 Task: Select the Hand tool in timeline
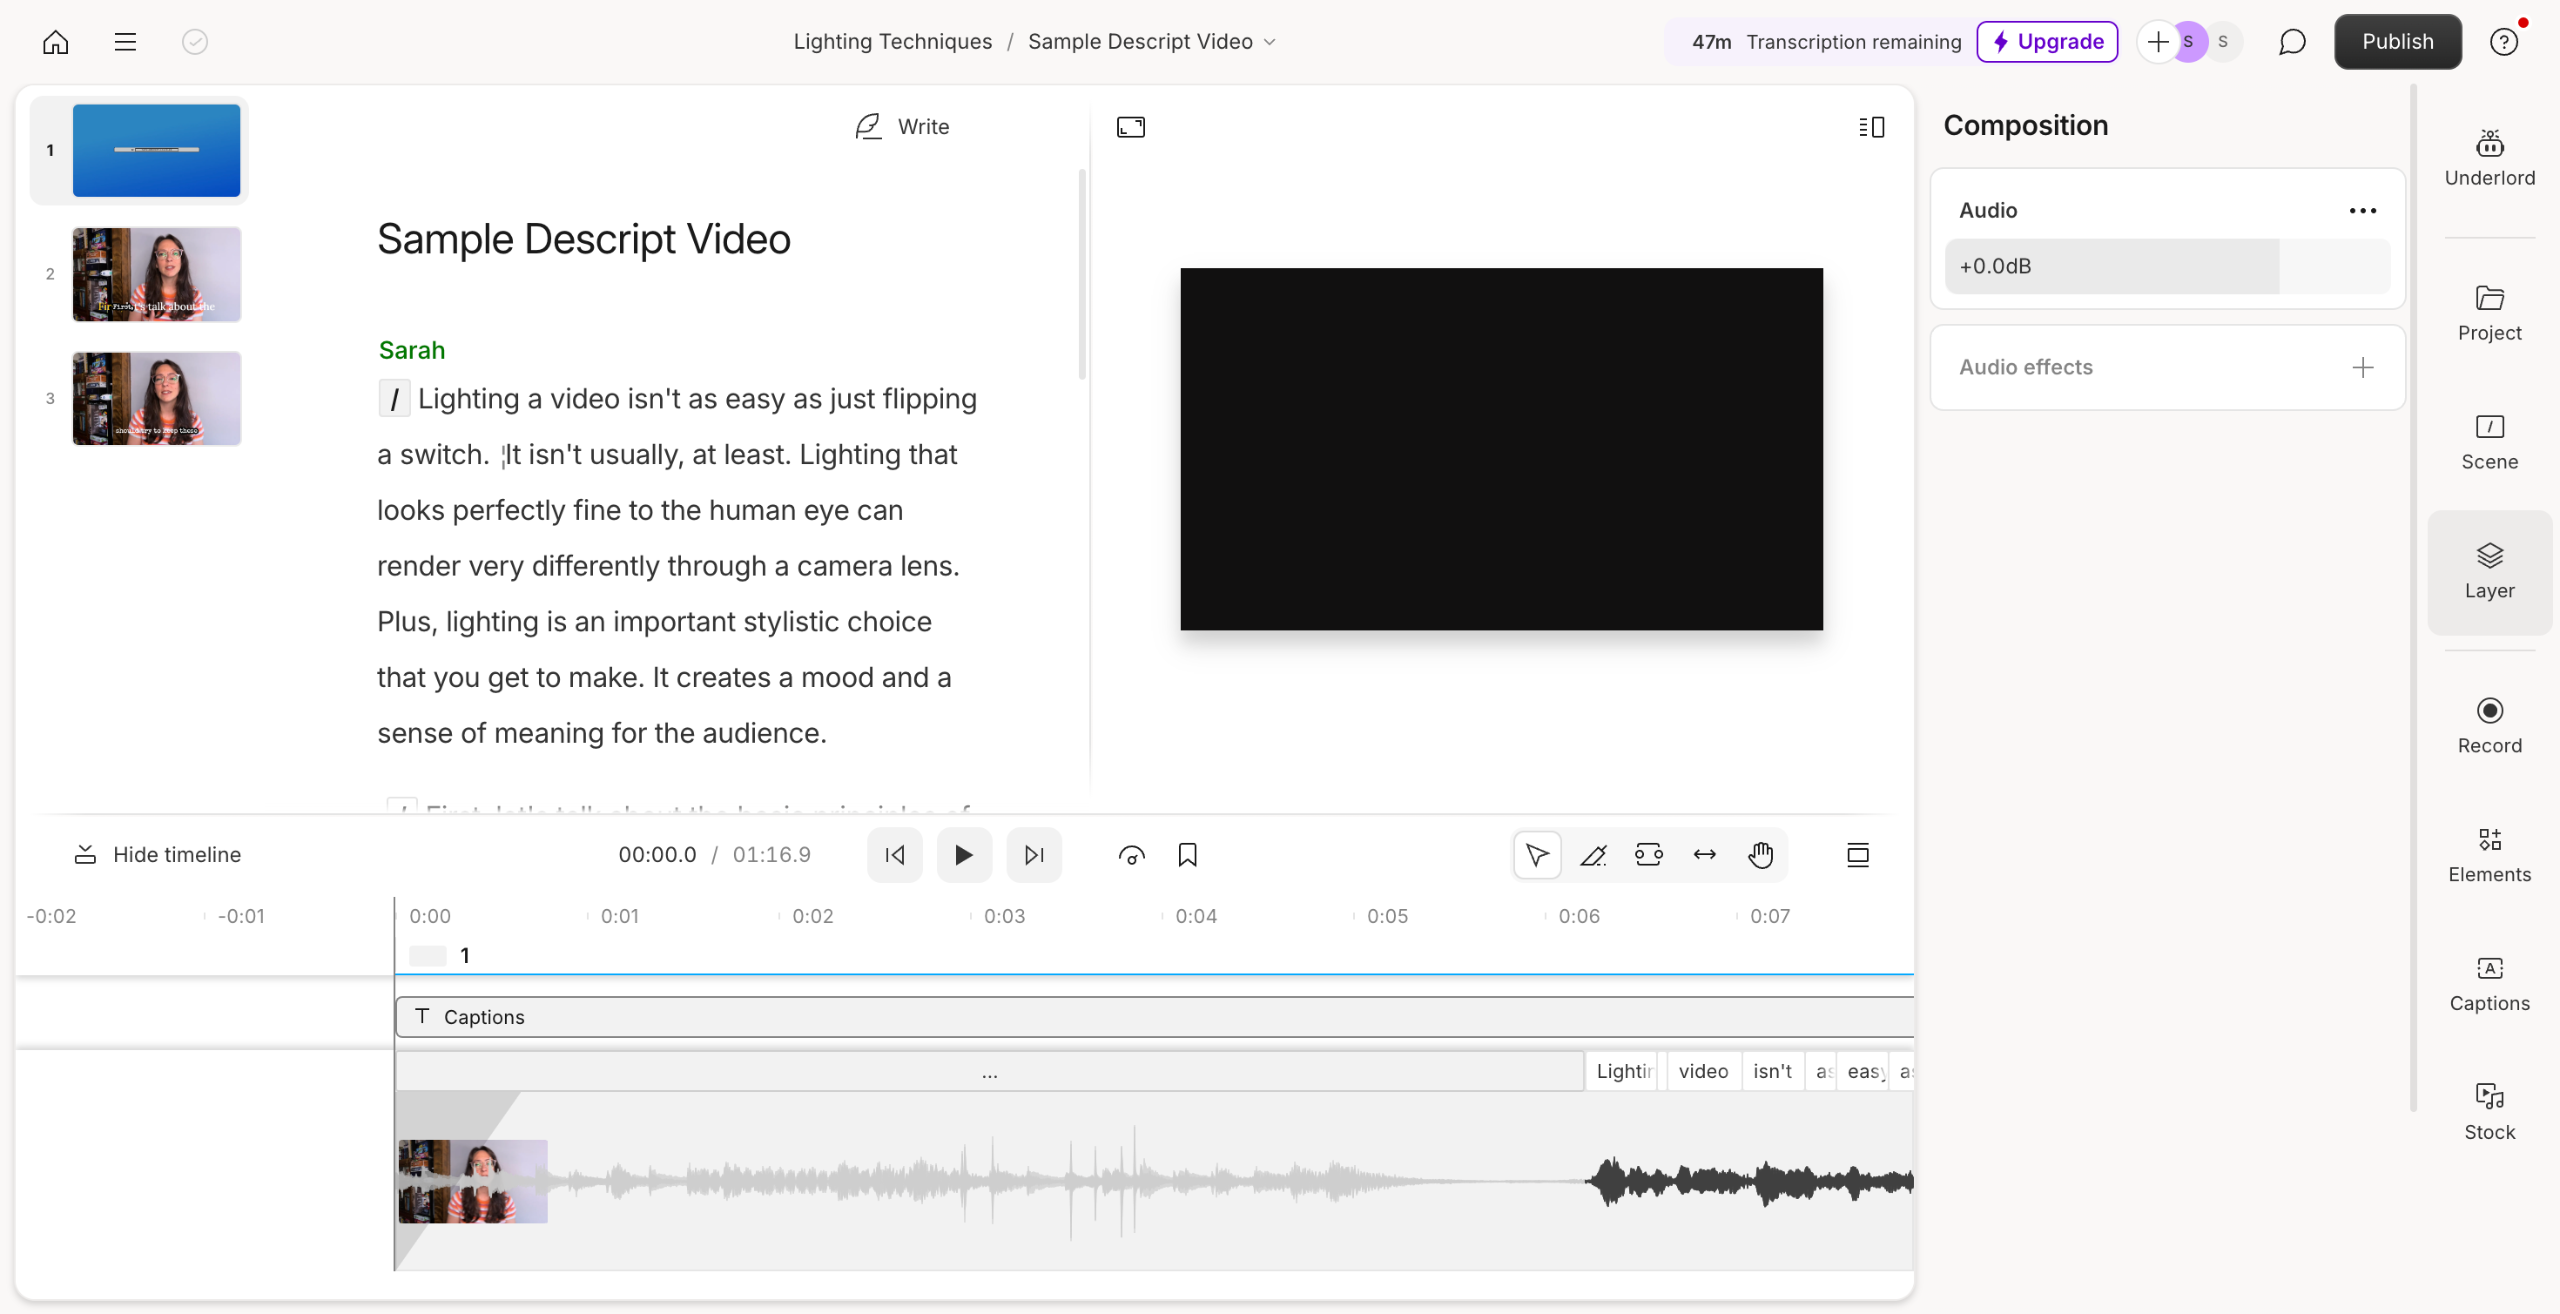click(1761, 855)
